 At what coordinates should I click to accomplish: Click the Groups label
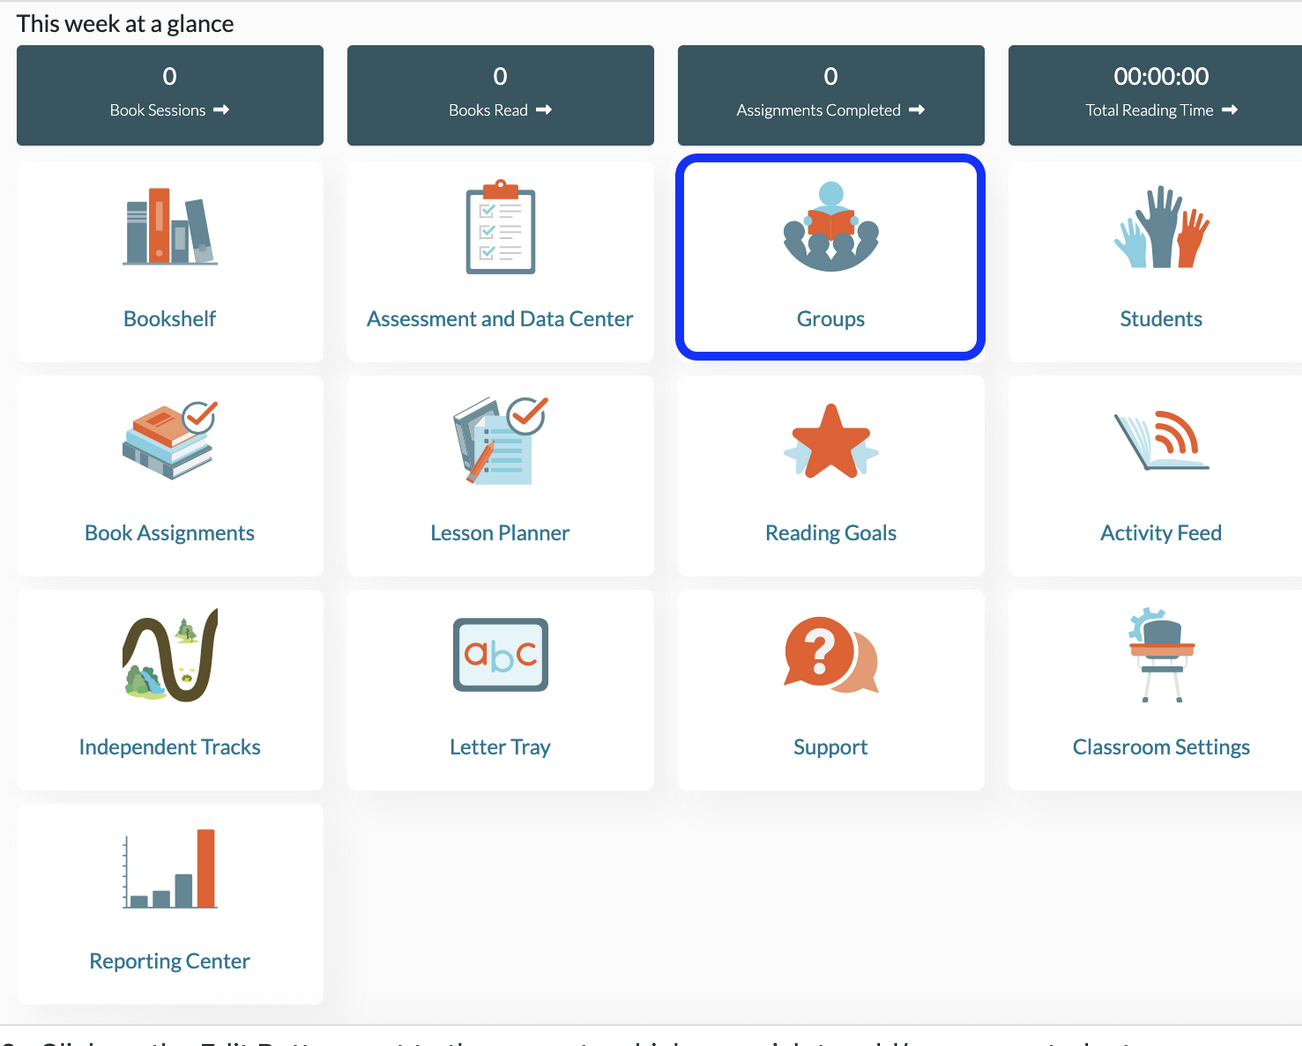click(x=831, y=319)
